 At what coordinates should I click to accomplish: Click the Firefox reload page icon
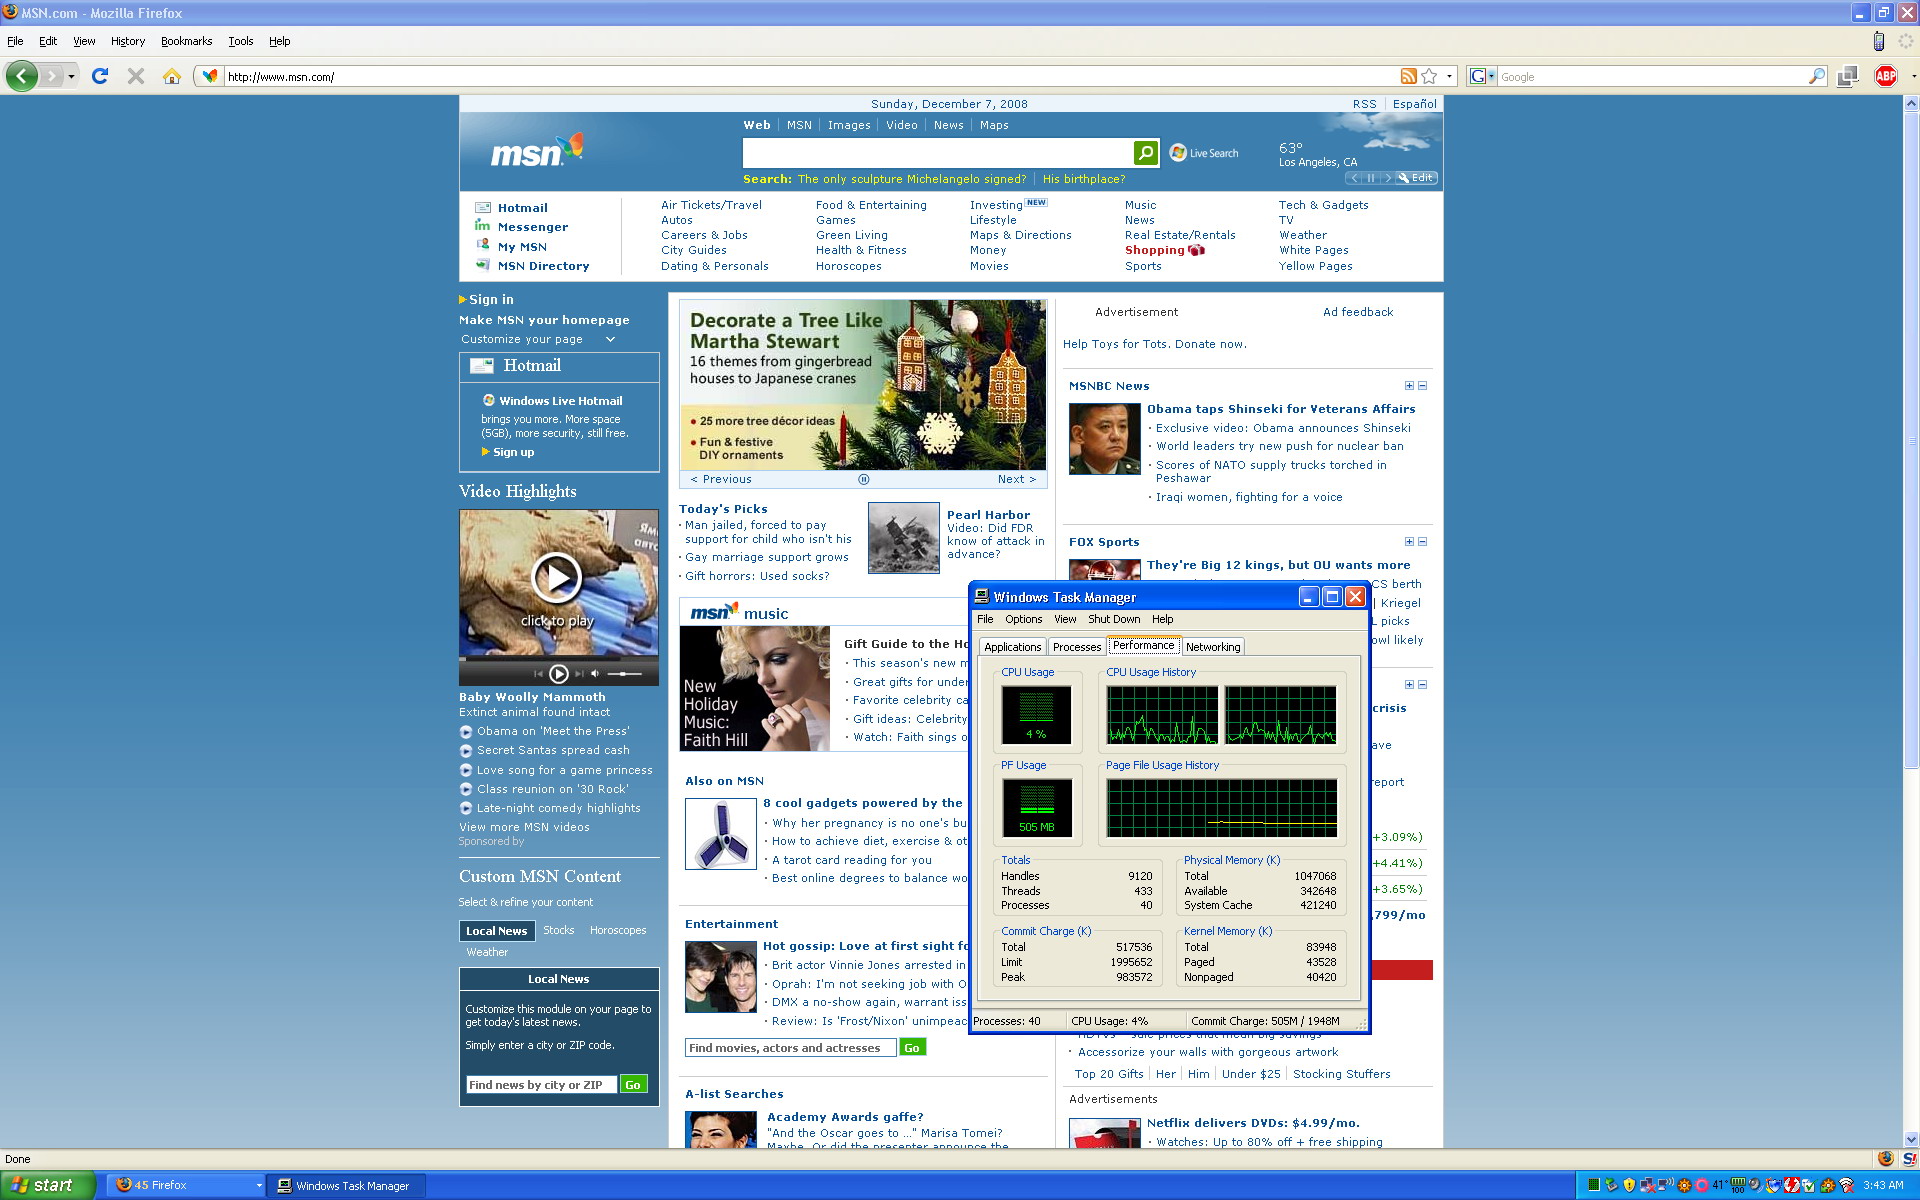(x=100, y=76)
